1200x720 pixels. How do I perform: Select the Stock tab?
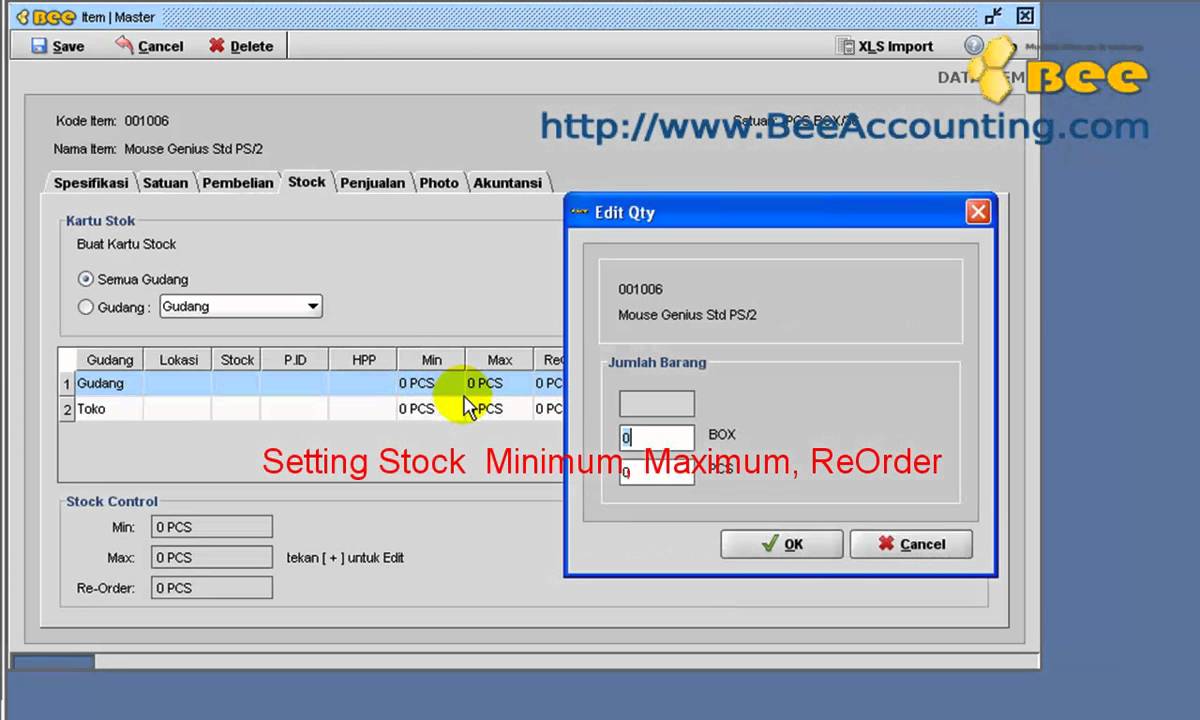(307, 181)
